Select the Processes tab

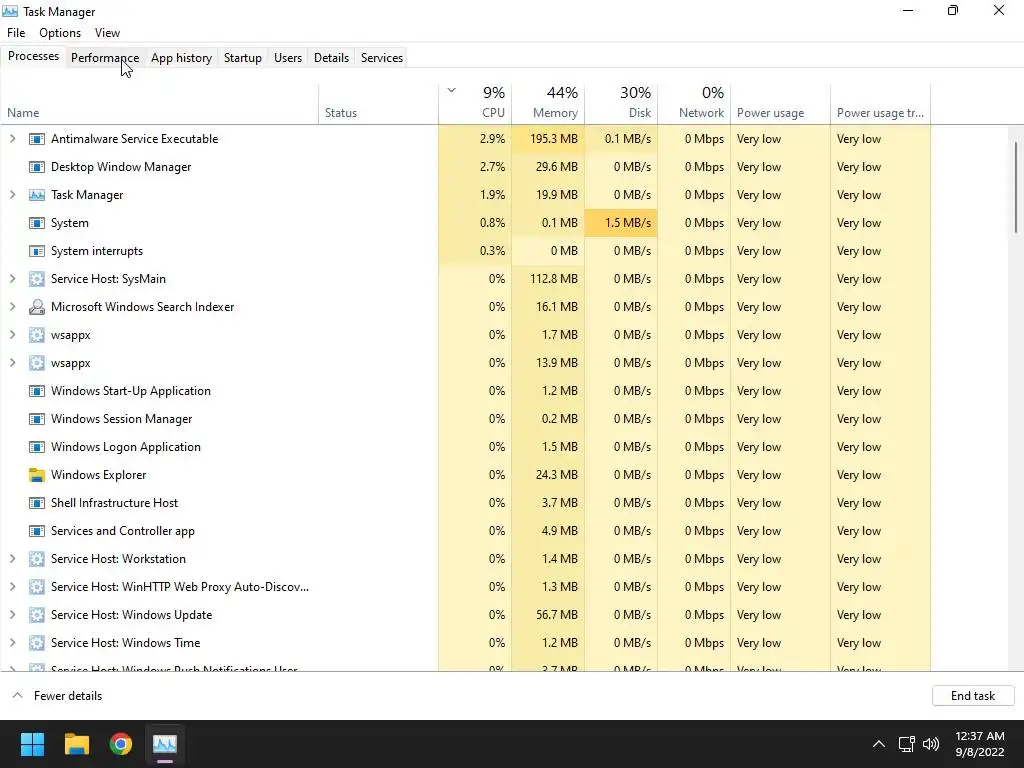coord(33,56)
